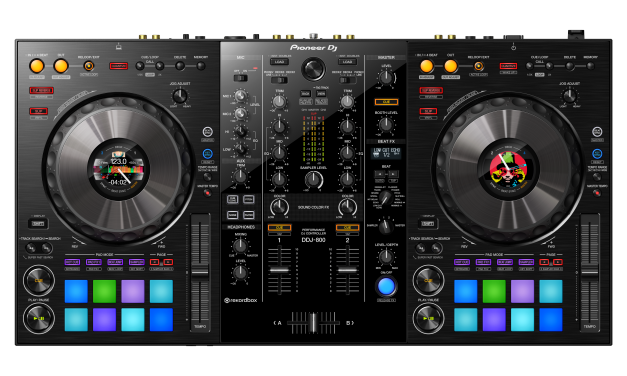Image resolution: width=627 pixels, height=376 pixels.
Task: Slide the A/B crossfader
Action: [x=314, y=323]
